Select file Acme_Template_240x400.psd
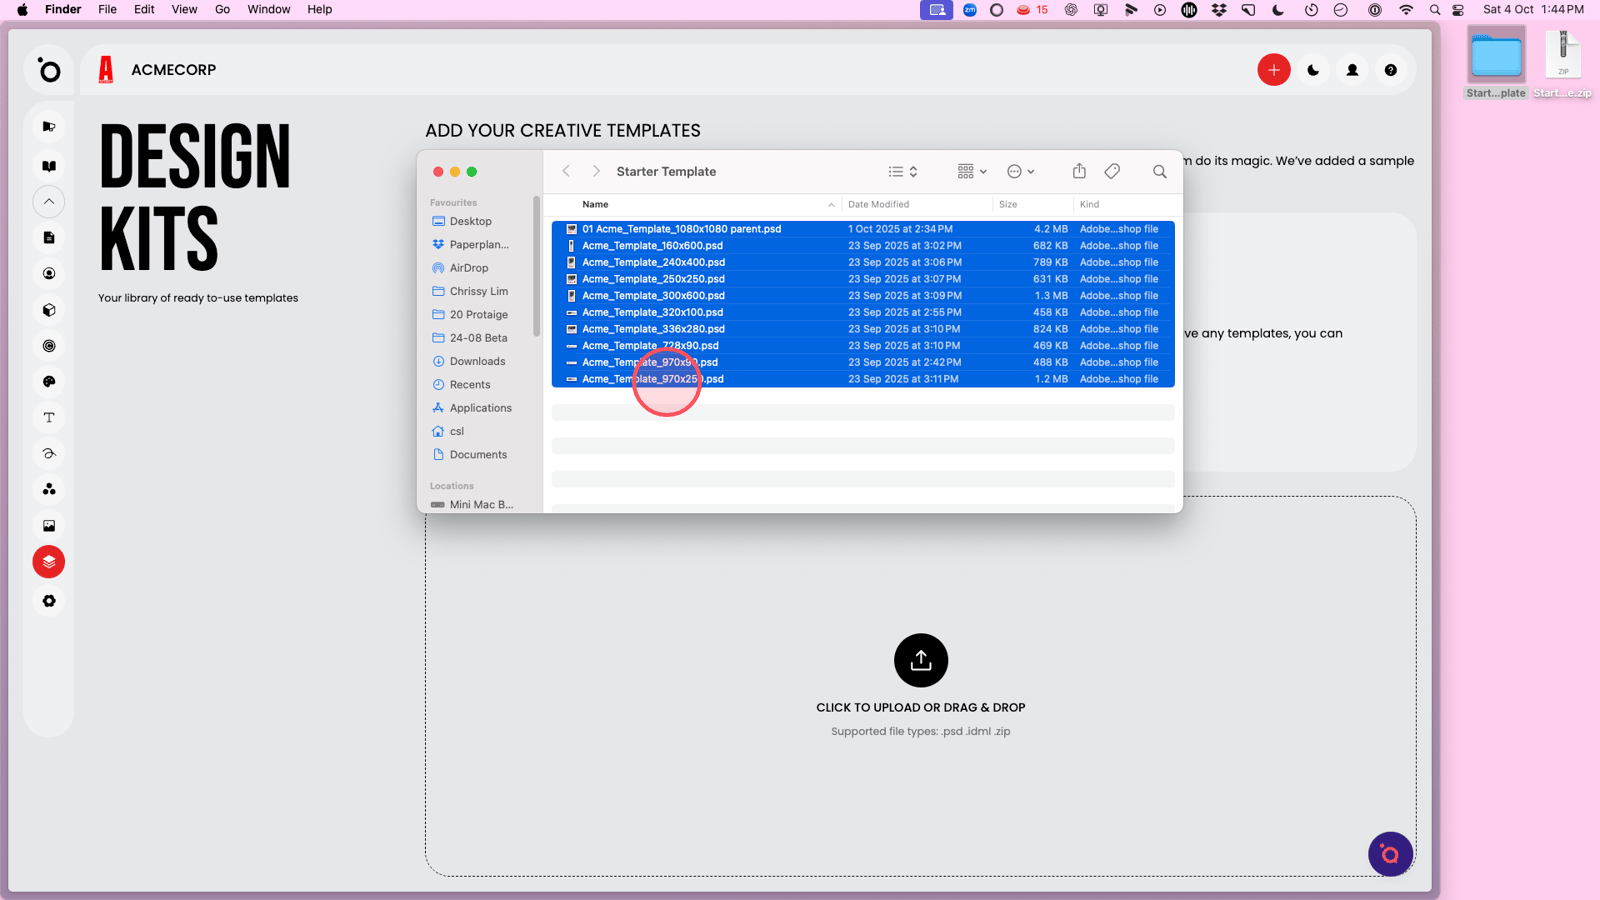 [x=863, y=262]
